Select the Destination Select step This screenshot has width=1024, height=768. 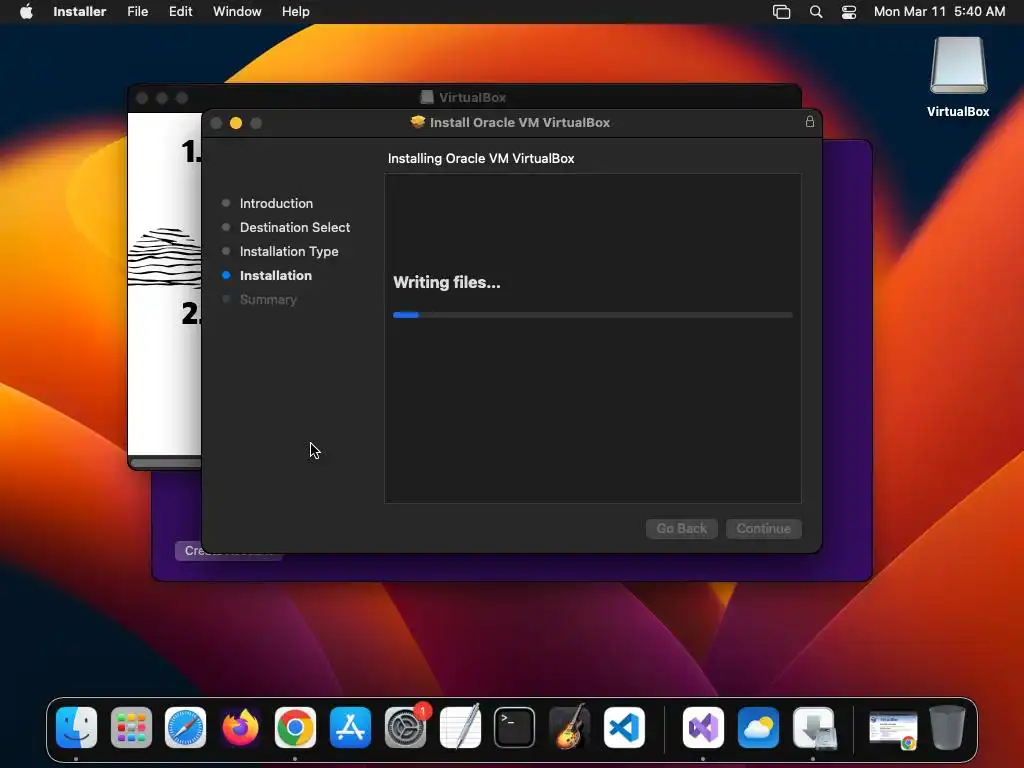(295, 227)
